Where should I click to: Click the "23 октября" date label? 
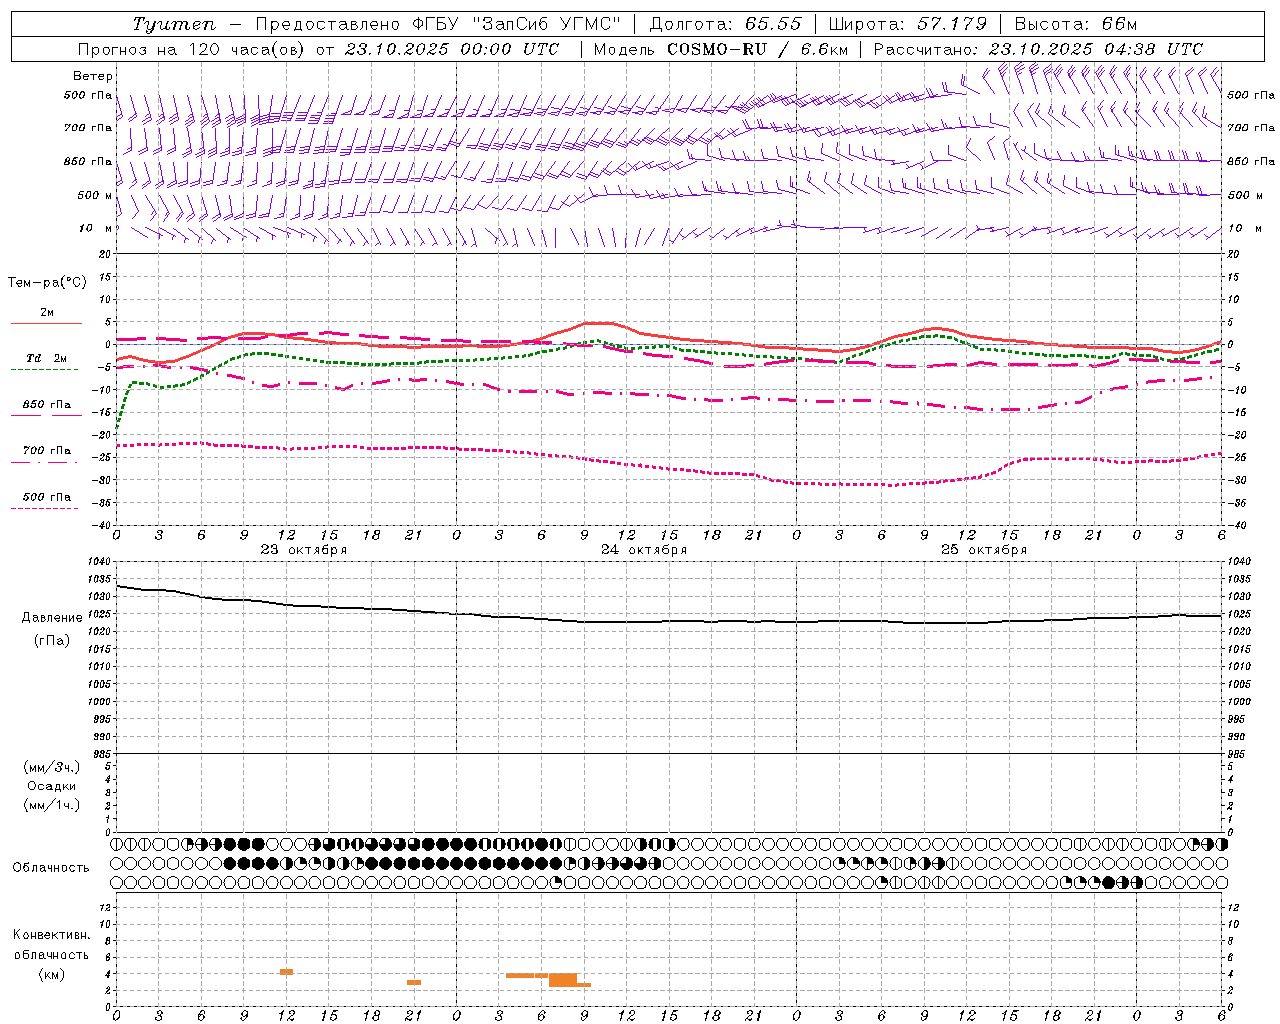click(x=304, y=550)
